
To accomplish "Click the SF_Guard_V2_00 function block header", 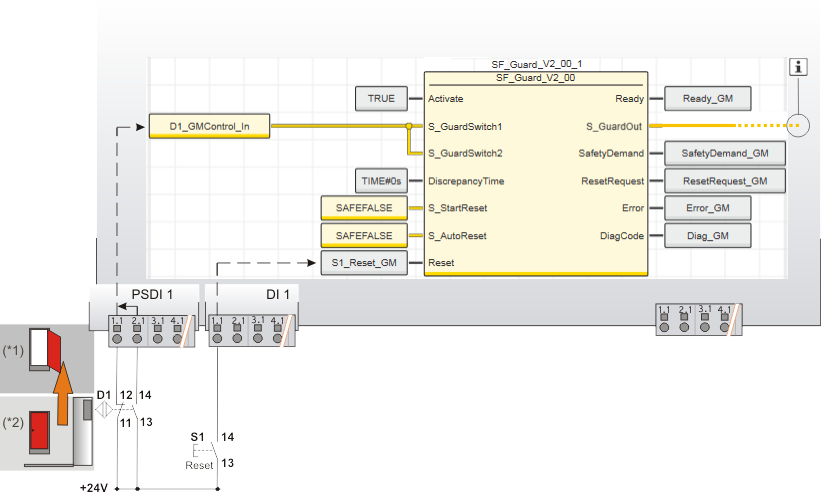I will click(534, 76).
